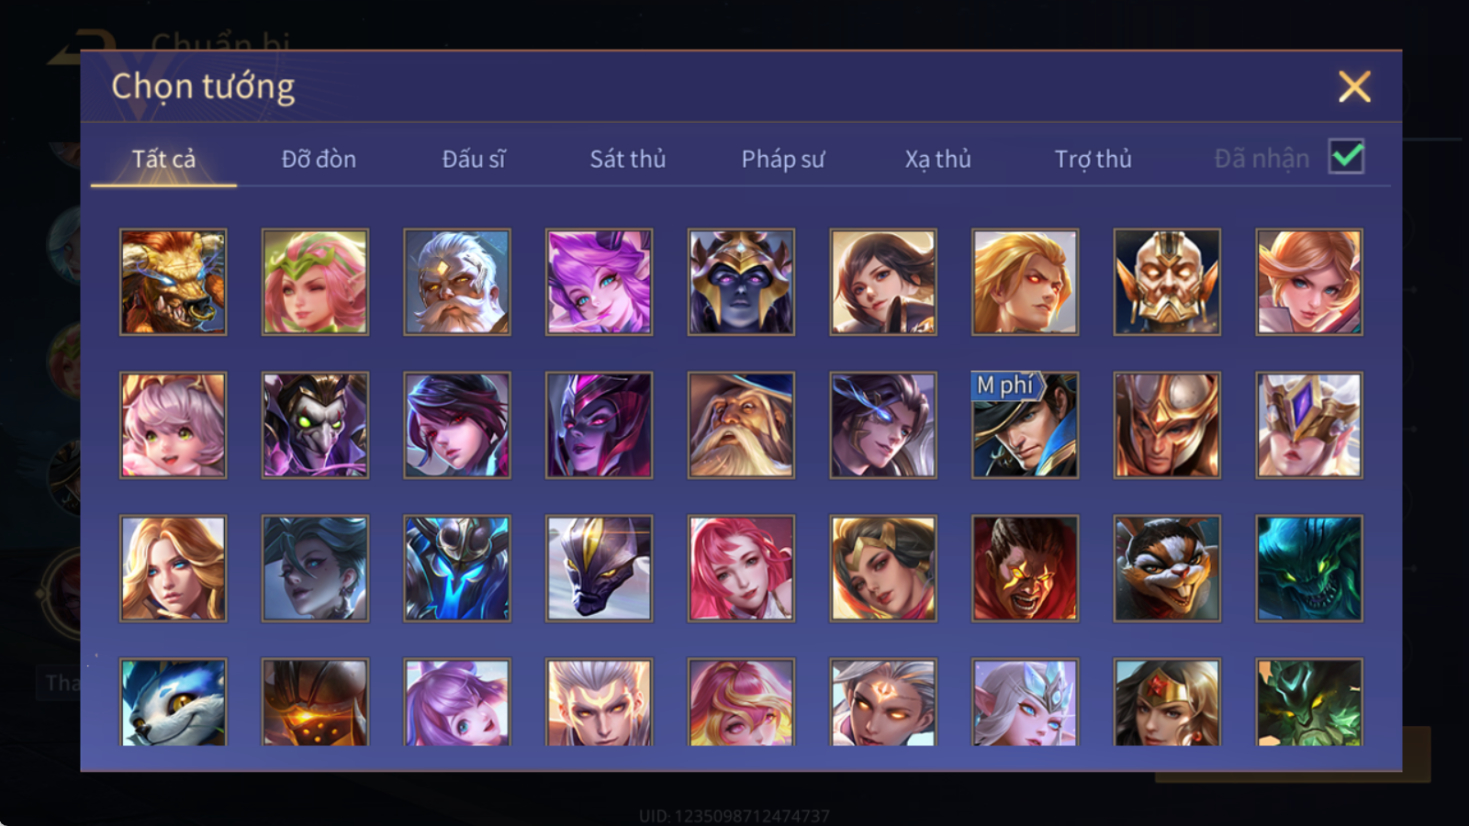This screenshot has height=826, width=1469.
Task: Open the Sát thủ tab
Action: click(628, 159)
